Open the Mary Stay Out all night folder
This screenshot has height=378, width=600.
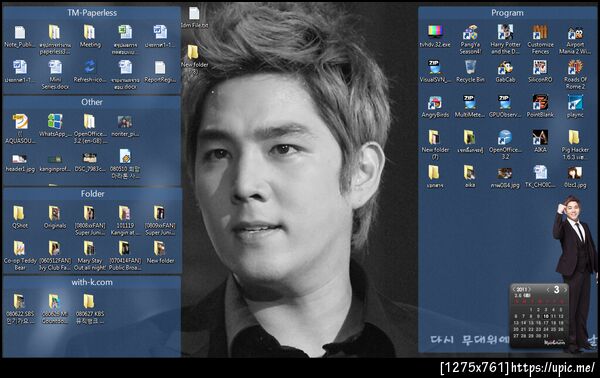90,256
